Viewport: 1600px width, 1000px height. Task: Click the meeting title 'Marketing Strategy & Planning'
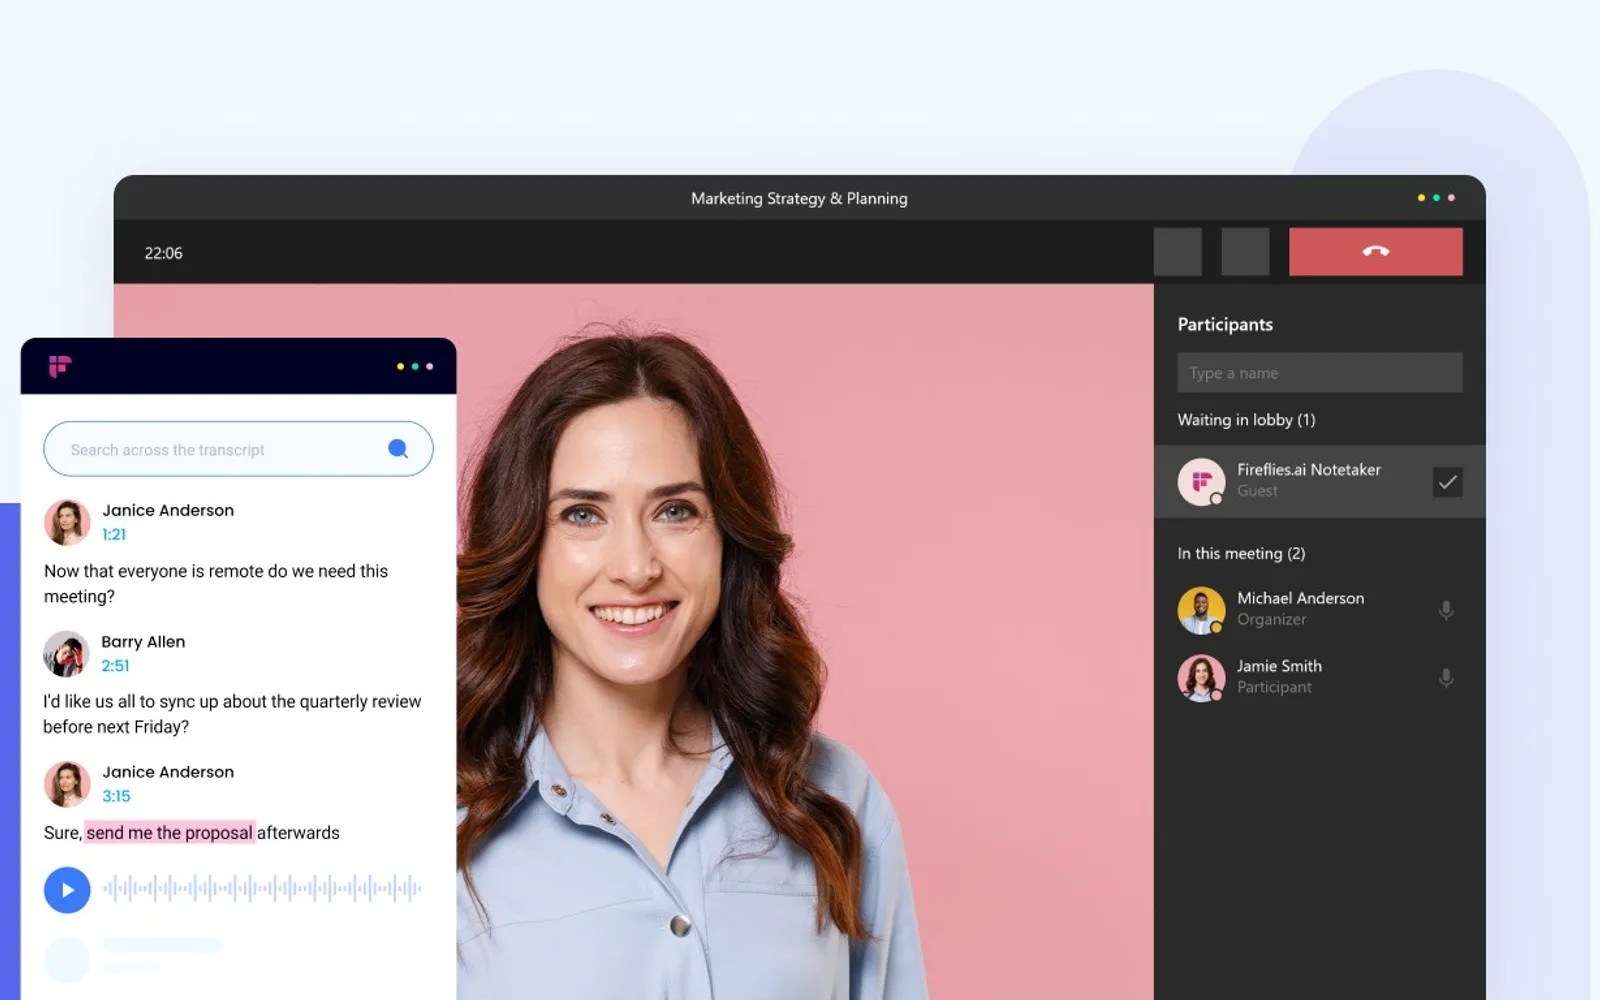(x=799, y=198)
